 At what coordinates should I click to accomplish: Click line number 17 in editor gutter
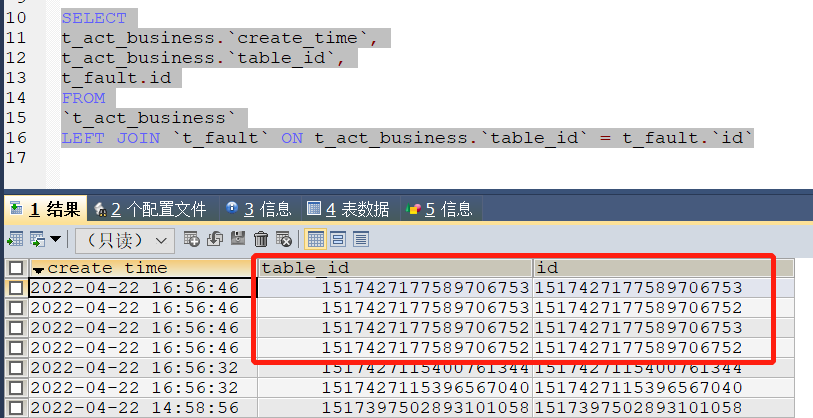pyautogui.click(x=16, y=158)
